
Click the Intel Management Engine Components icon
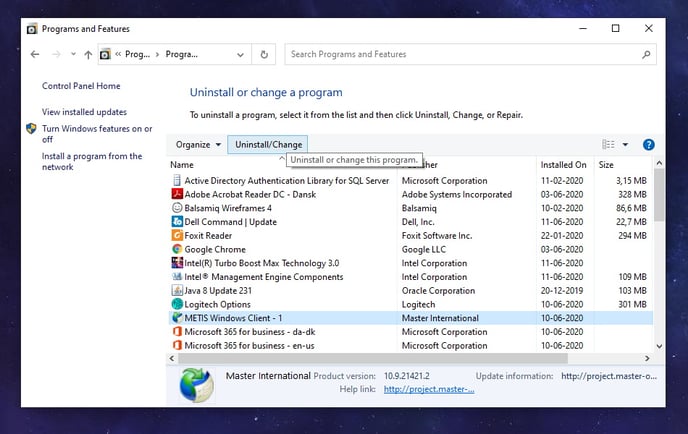pos(177,276)
